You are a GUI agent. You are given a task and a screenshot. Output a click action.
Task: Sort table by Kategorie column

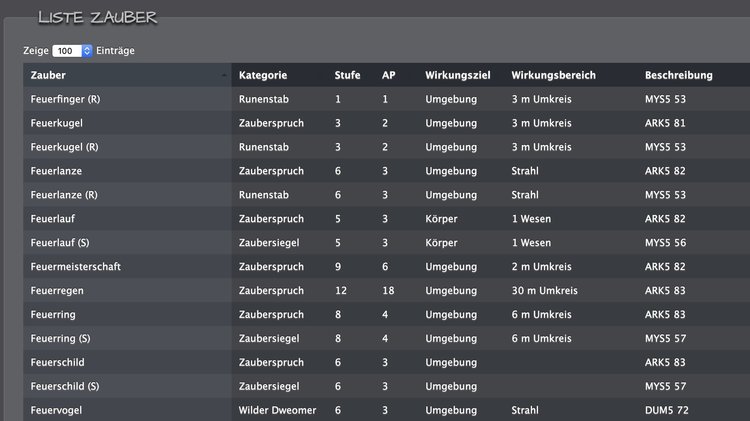click(x=263, y=75)
